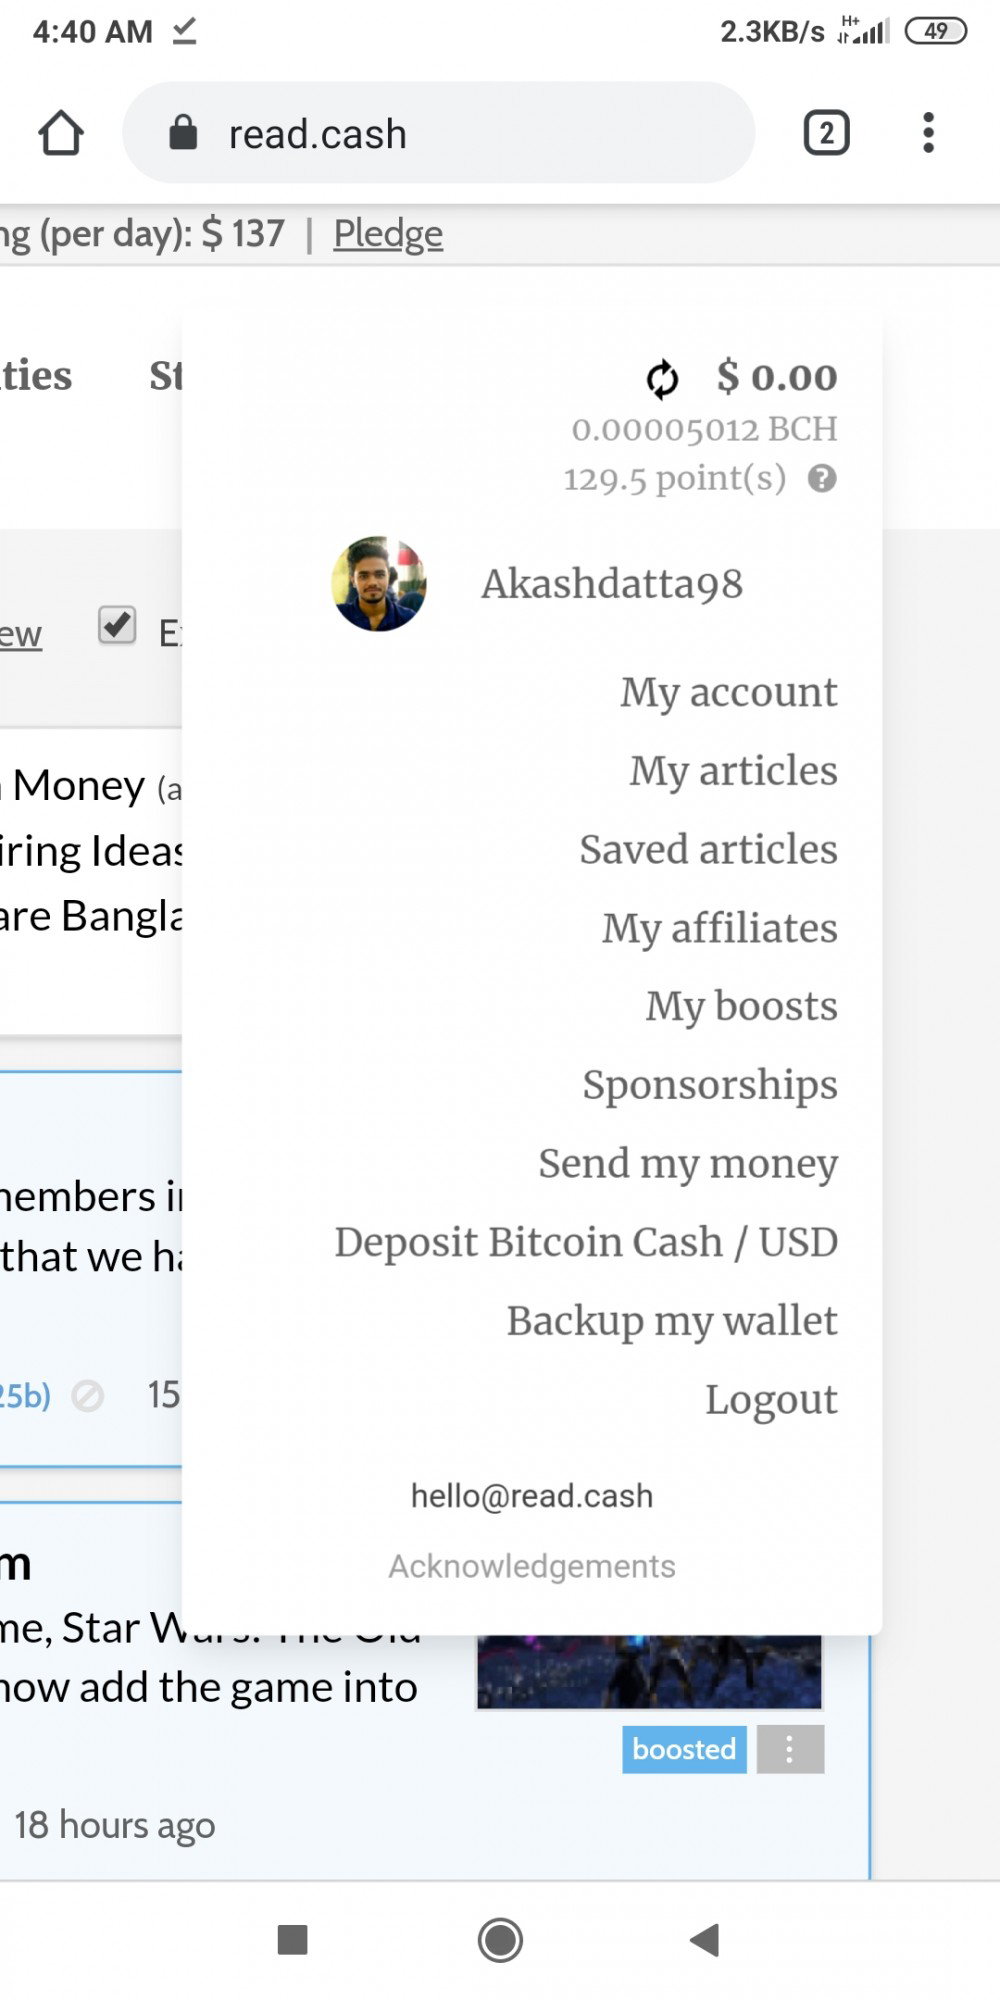Tap the Android back triangle button

(x=705, y=1940)
